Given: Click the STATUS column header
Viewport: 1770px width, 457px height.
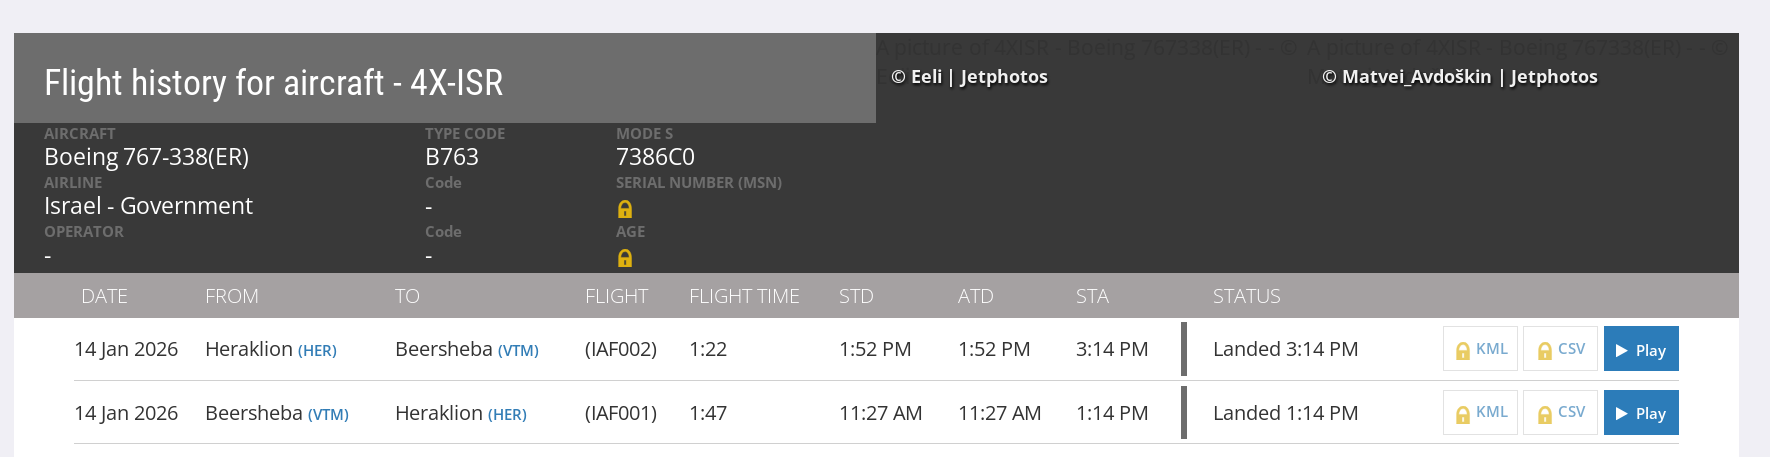Looking at the screenshot, I should [1246, 296].
